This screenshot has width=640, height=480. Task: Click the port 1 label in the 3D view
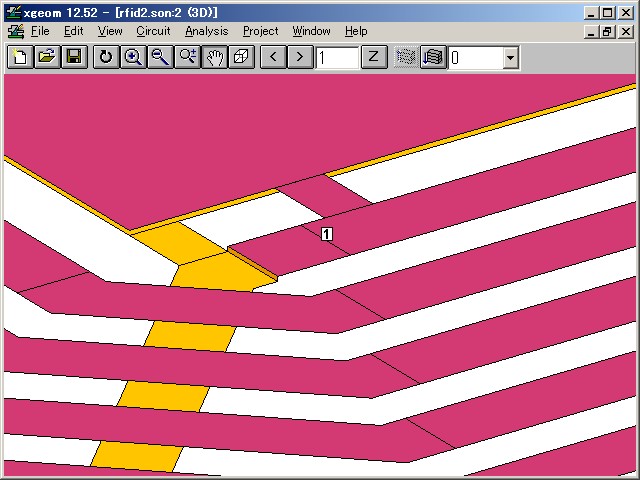coord(327,234)
